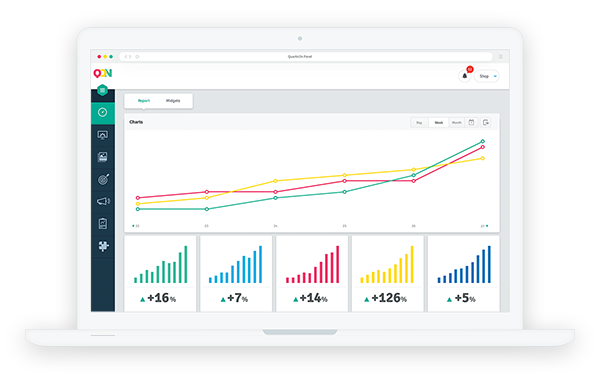The image size is (600, 374).
Task: Toggle the hexagon menu button
Action: (x=102, y=90)
